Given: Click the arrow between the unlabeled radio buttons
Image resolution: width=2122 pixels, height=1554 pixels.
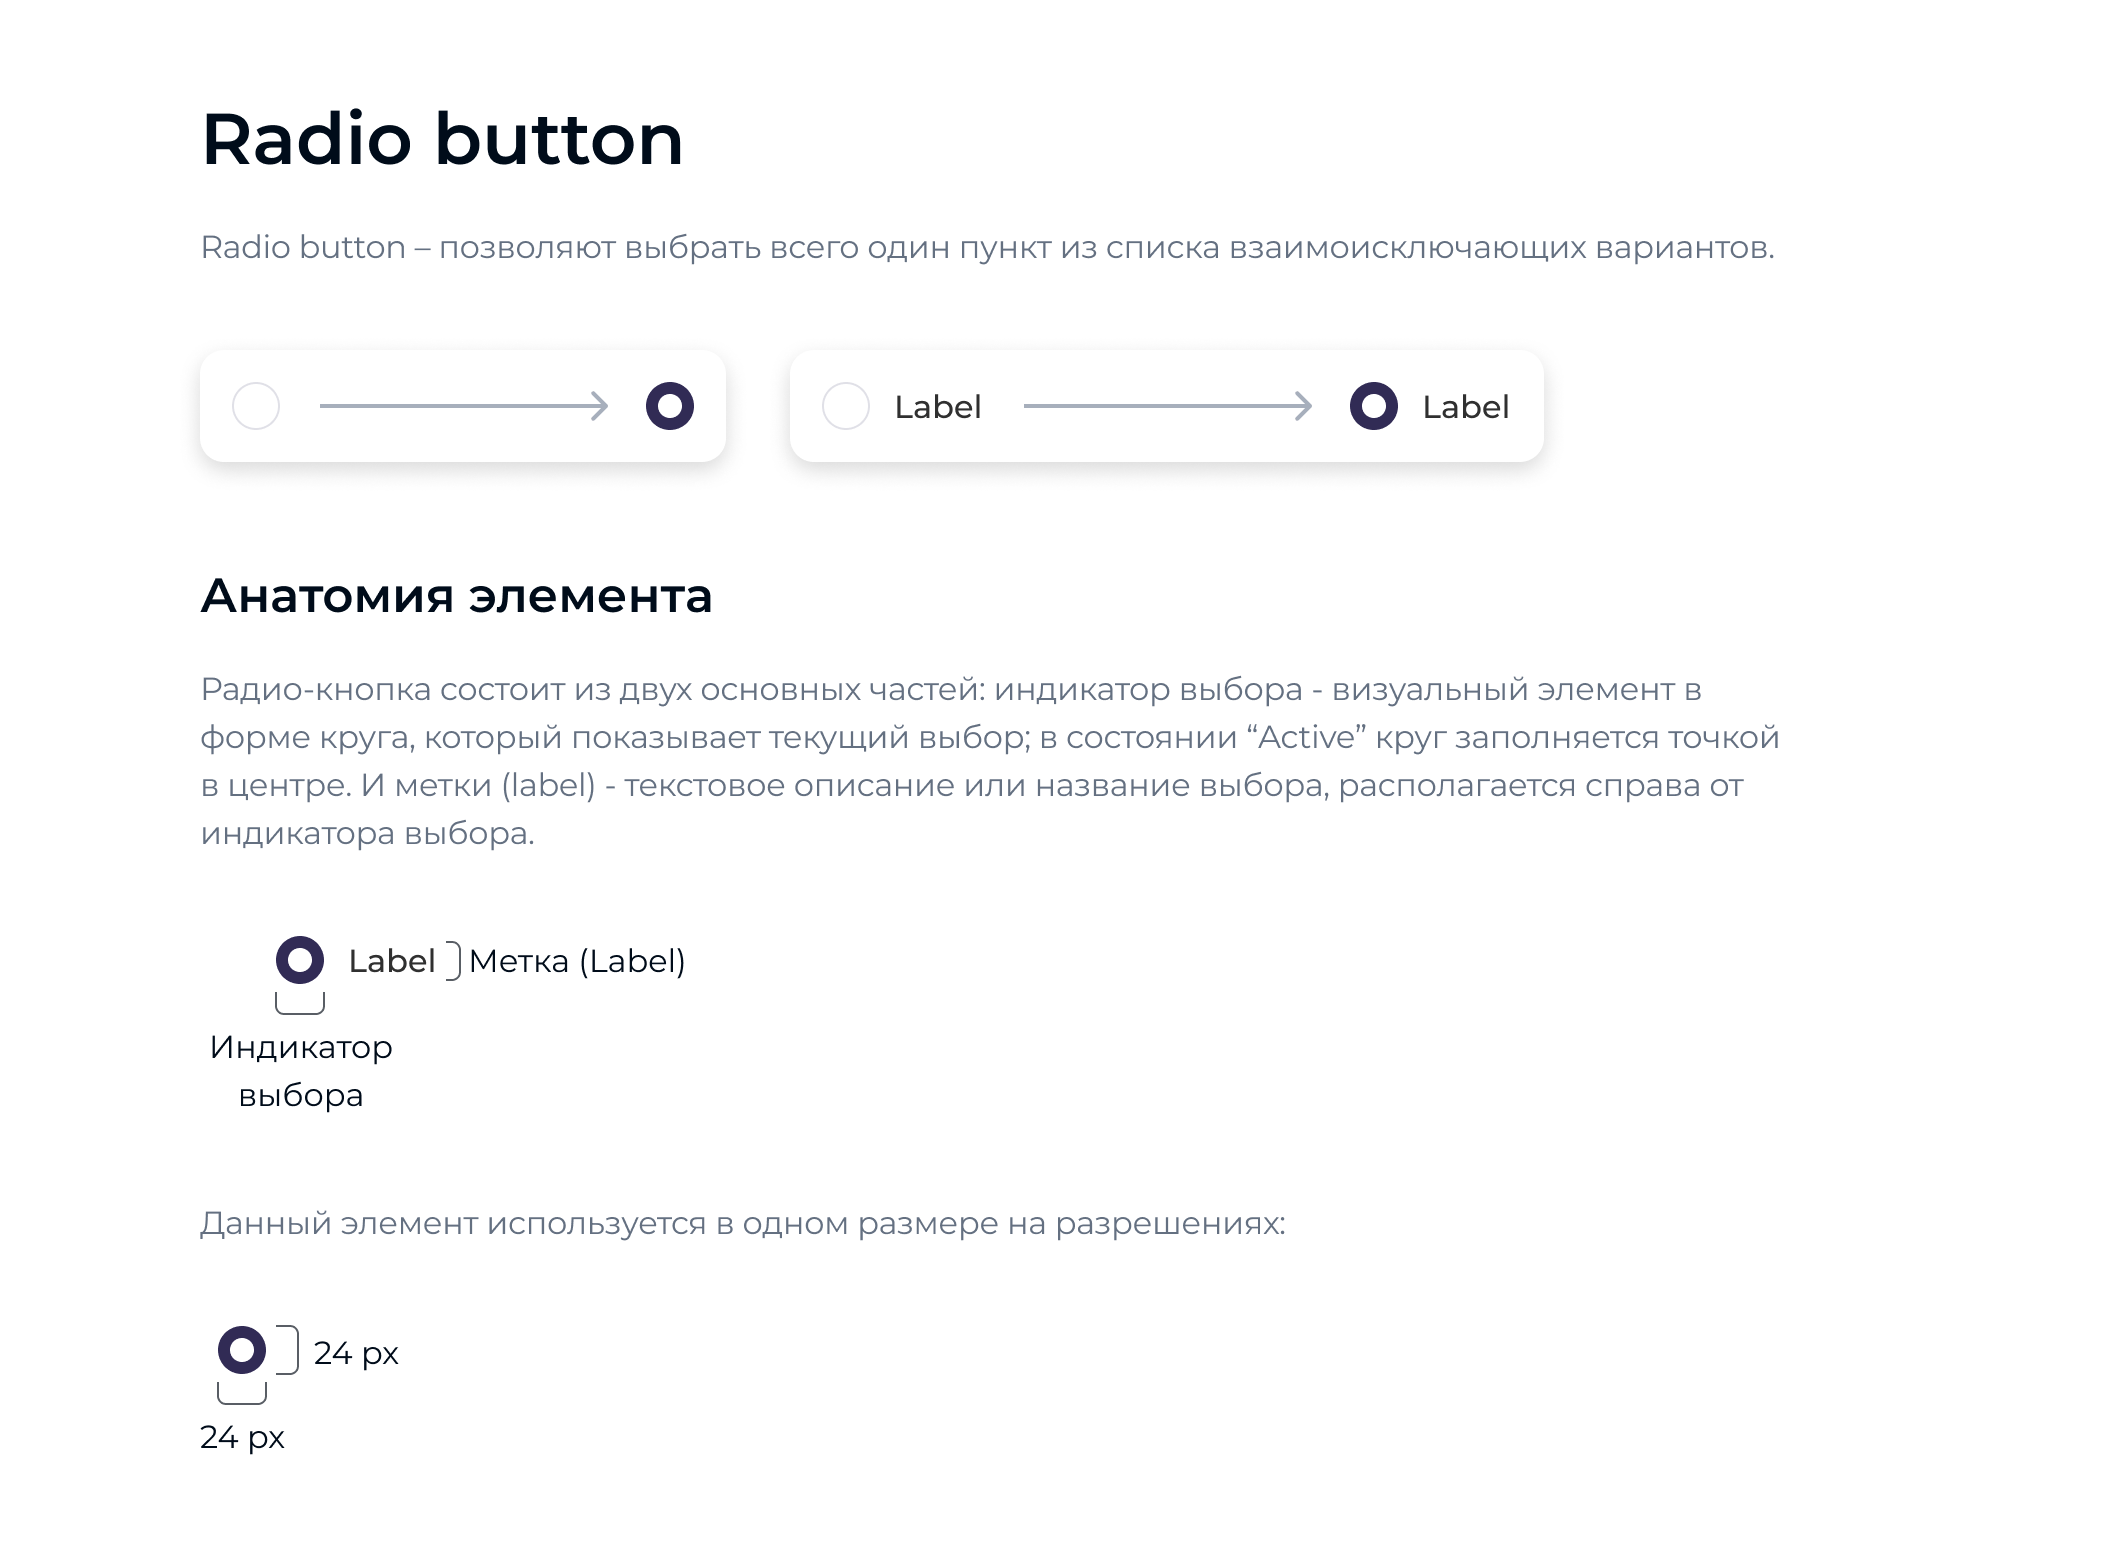Looking at the screenshot, I should [464, 406].
